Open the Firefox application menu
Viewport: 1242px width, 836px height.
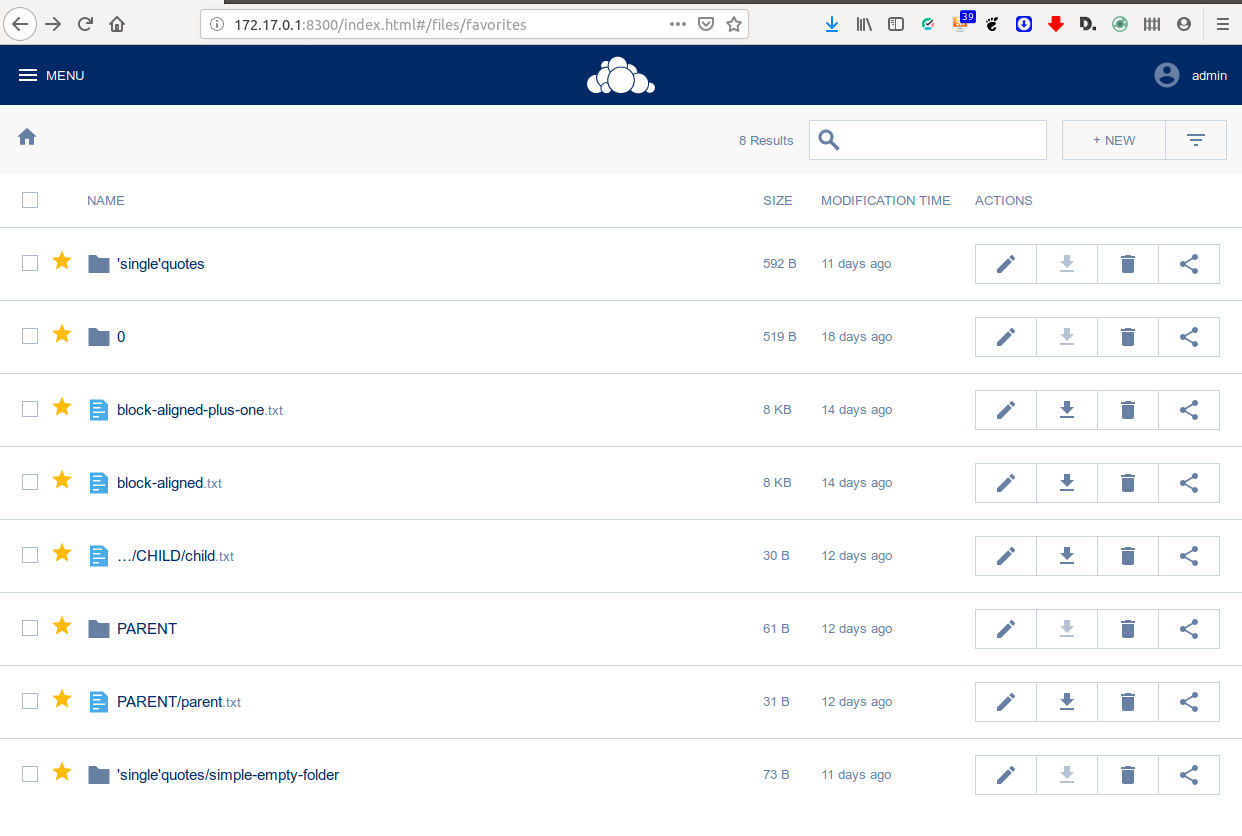tap(1222, 24)
